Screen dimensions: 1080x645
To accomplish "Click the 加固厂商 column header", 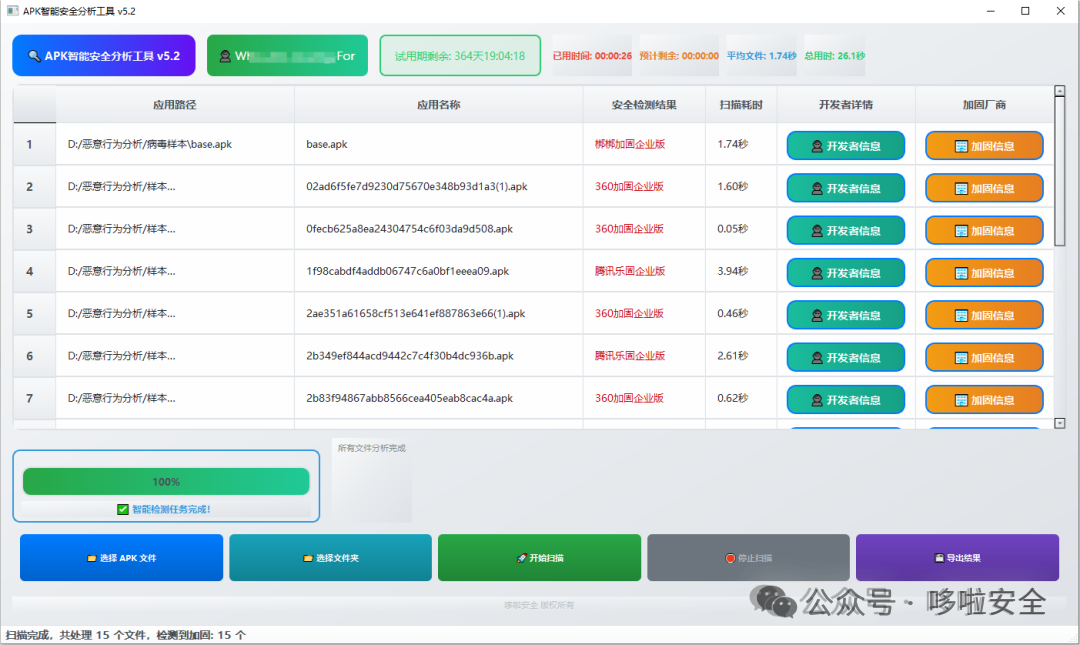I will pos(984,105).
